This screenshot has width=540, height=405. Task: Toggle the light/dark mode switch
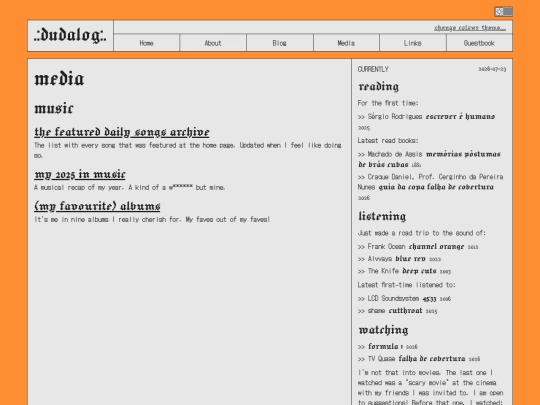click(503, 12)
